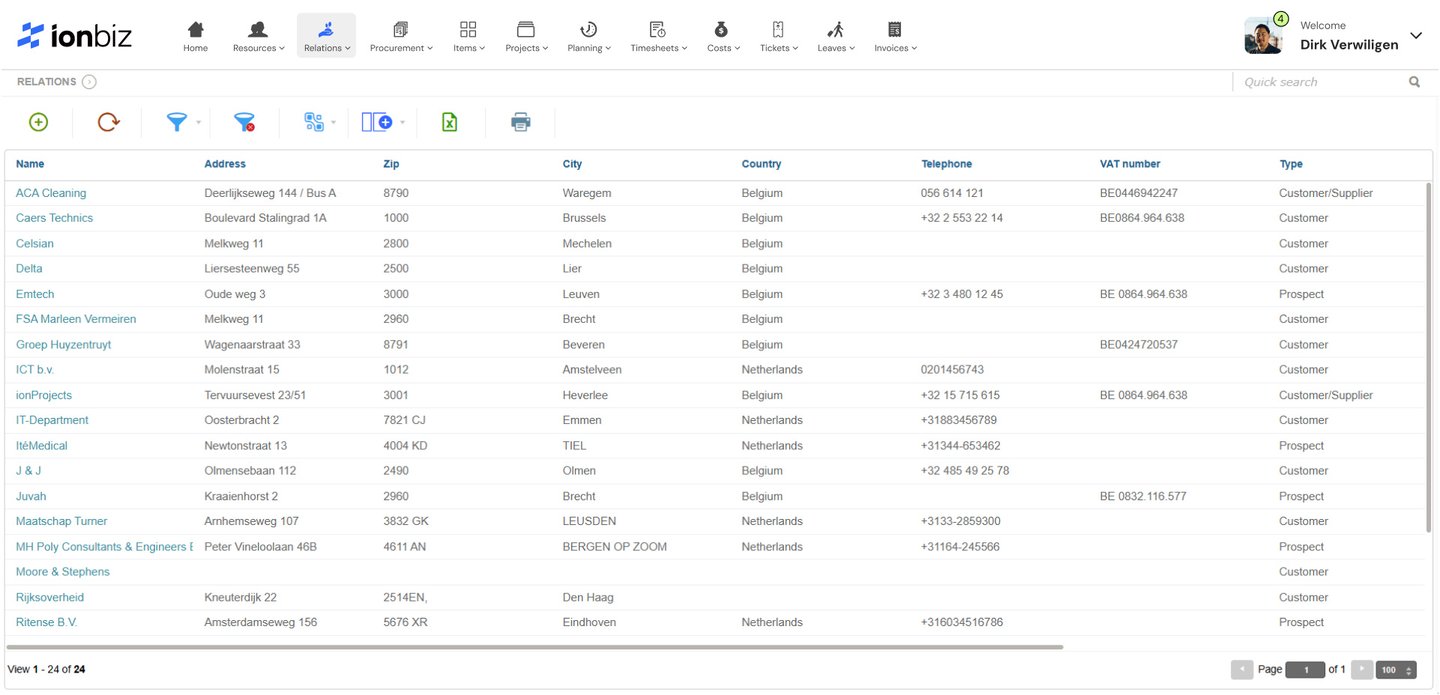Sort by the Zip column header
Screen dimensions: 1440x695
coord(391,164)
